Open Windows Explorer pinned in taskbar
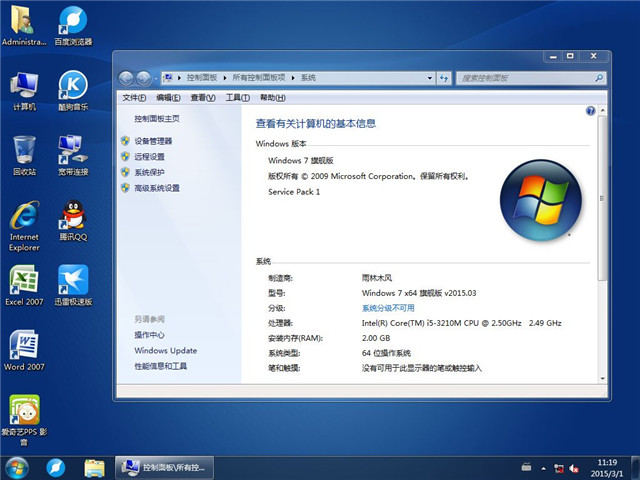The height and width of the screenshot is (480, 640). click(x=94, y=468)
